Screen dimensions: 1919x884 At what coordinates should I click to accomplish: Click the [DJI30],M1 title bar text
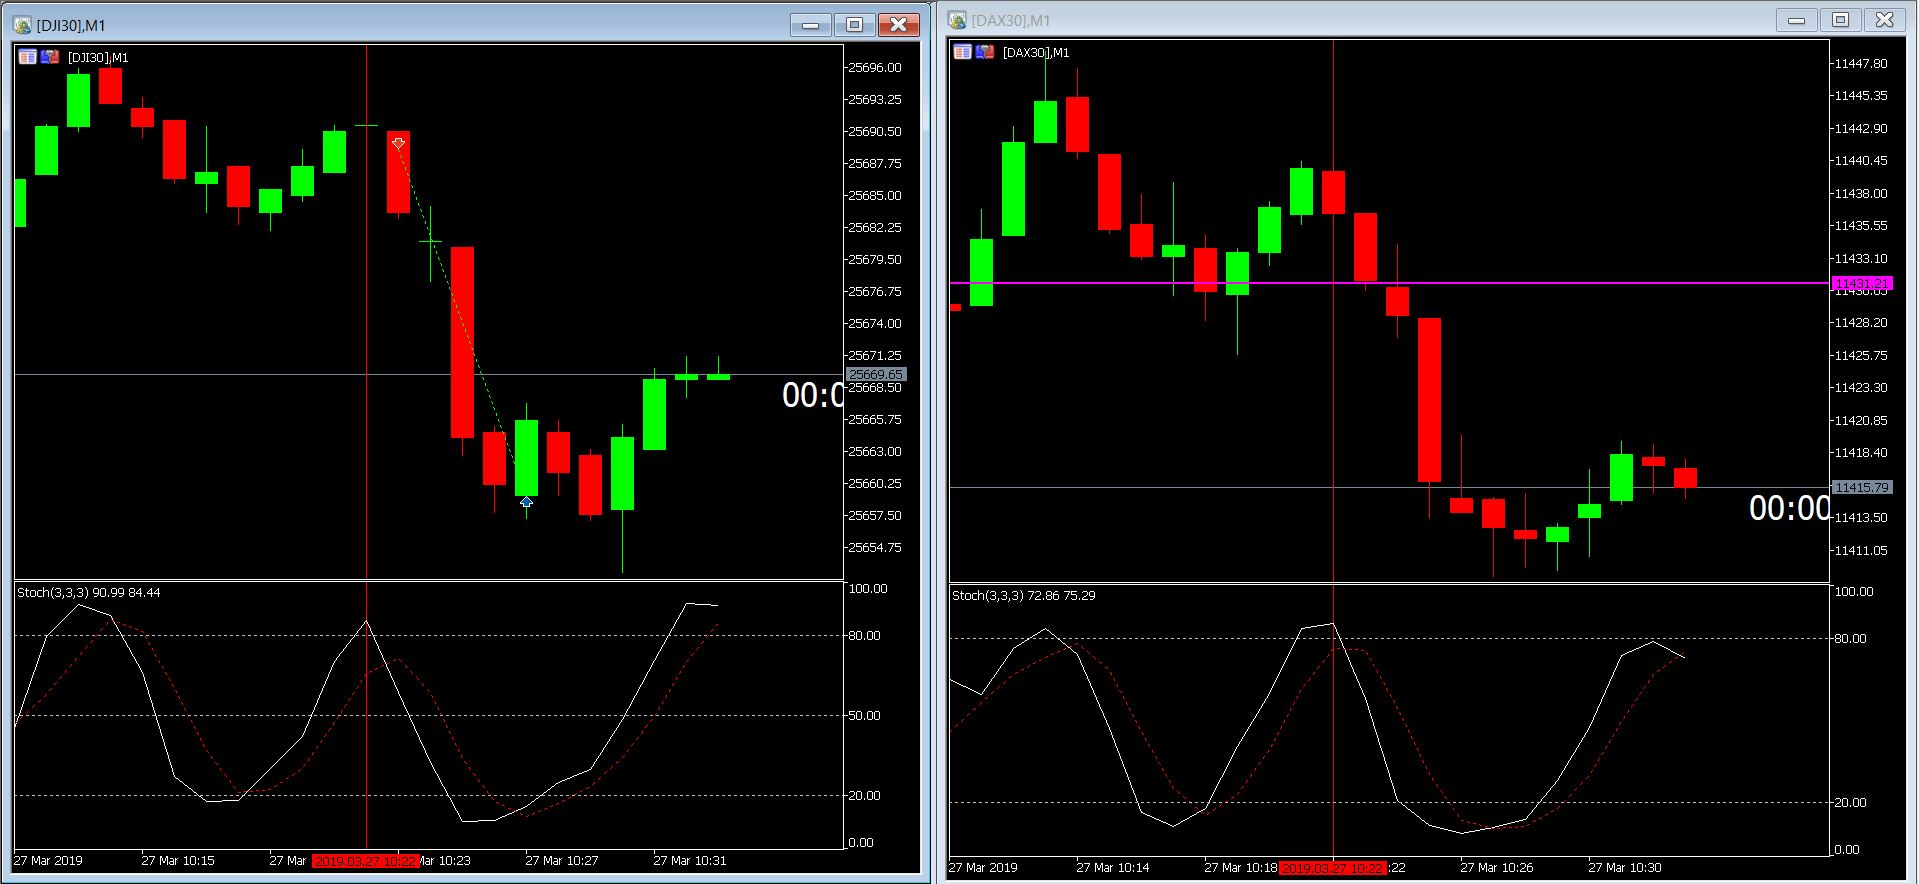[71, 26]
